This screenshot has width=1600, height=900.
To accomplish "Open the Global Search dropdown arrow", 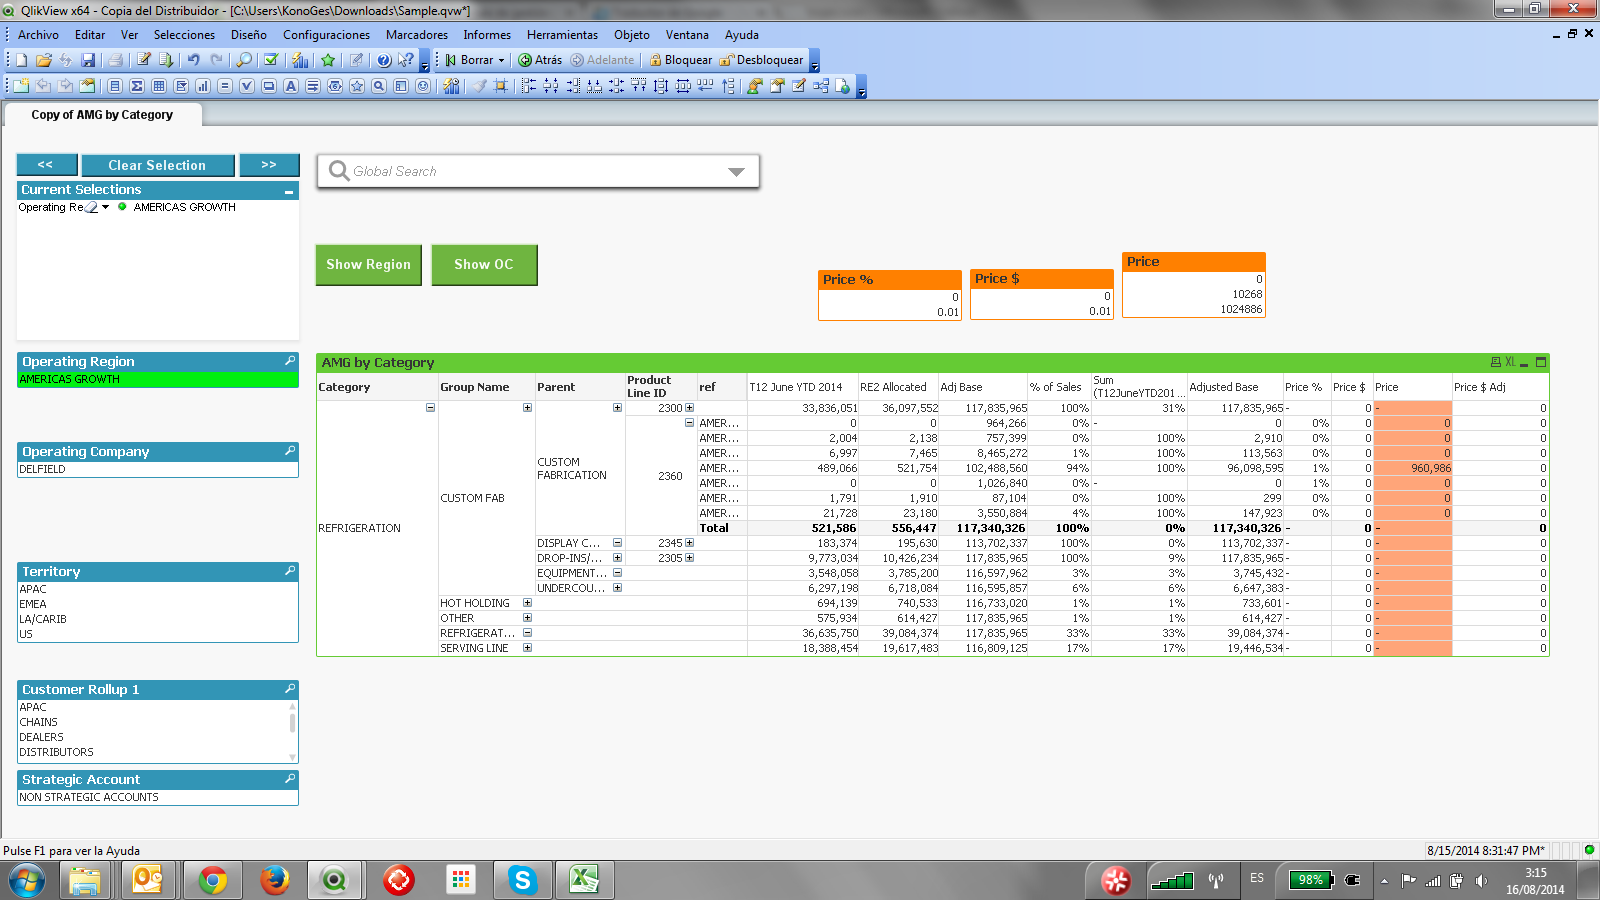I will [736, 172].
